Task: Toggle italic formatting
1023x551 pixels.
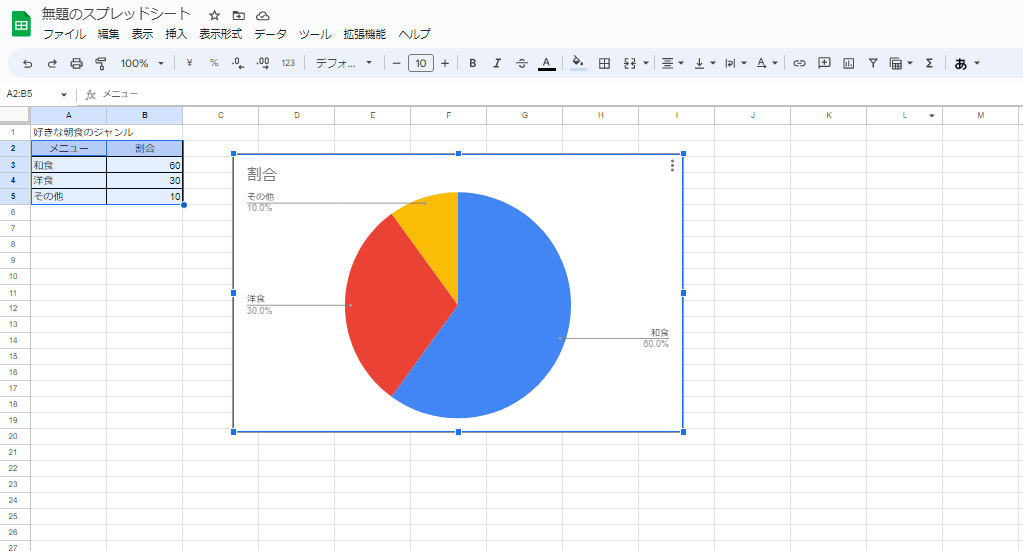Action: 497,63
